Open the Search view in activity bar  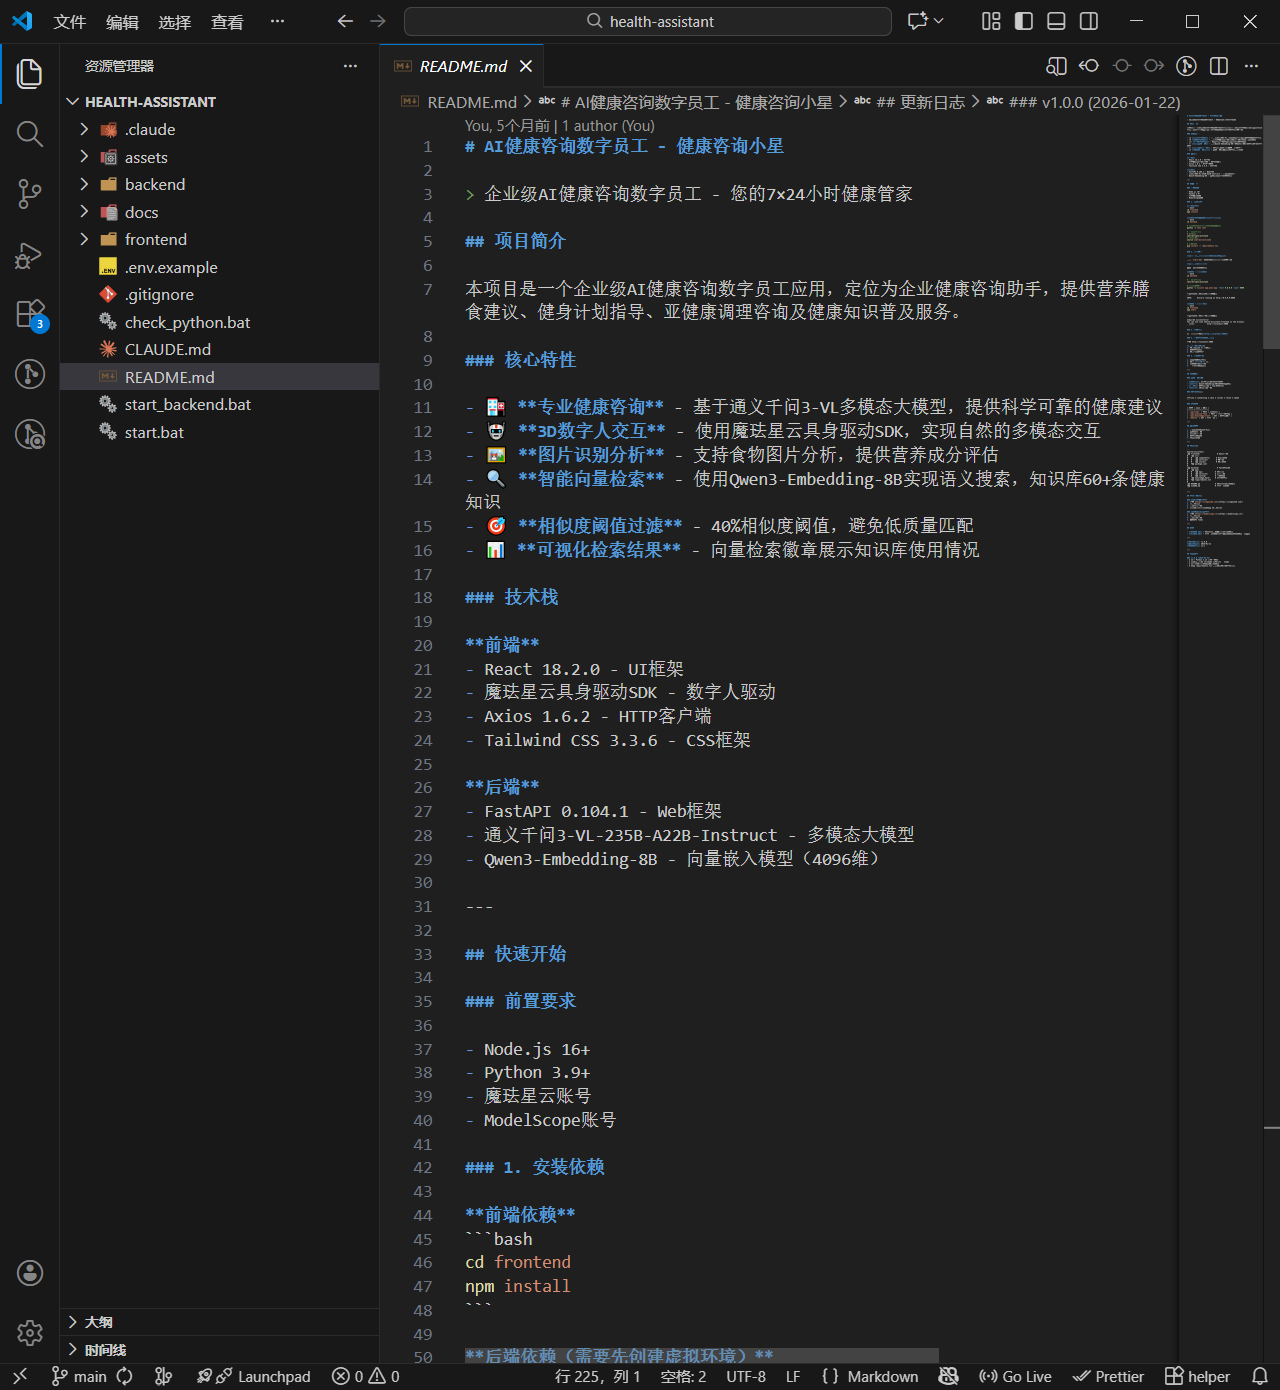click(30, 134)
